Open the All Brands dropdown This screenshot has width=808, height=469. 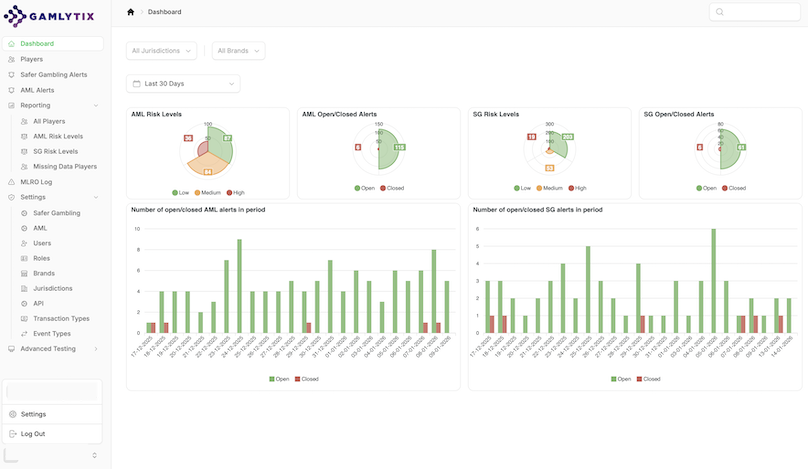(238, 50)
